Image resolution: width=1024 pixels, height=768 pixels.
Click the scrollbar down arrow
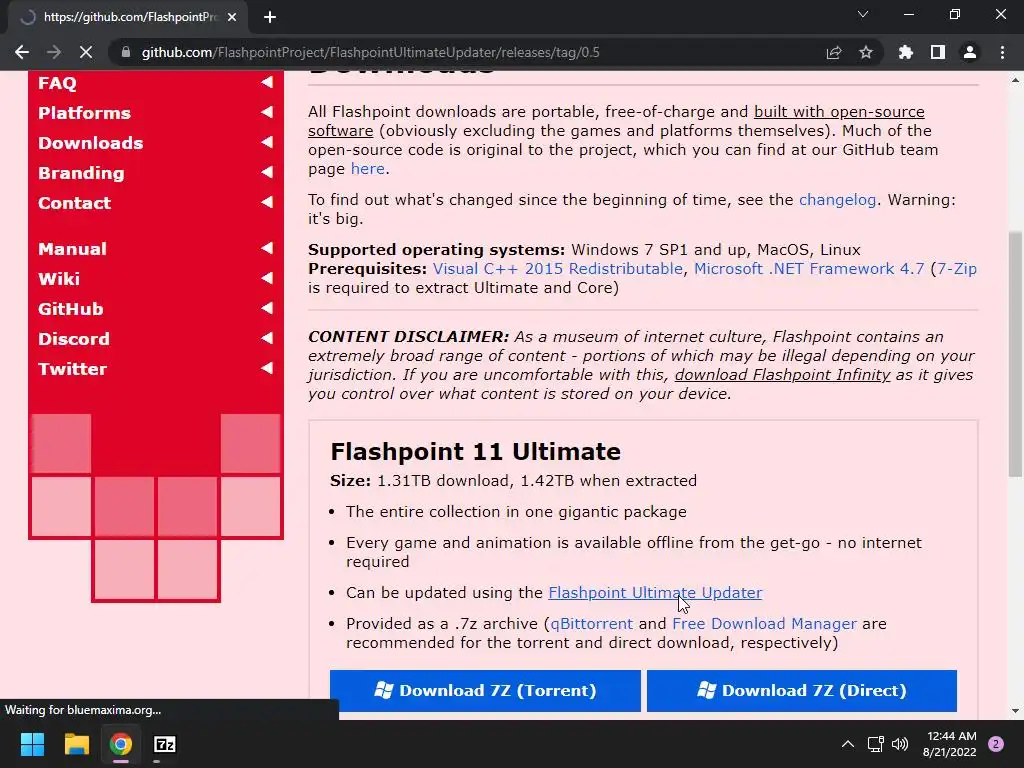click(x=1015, y=711)
